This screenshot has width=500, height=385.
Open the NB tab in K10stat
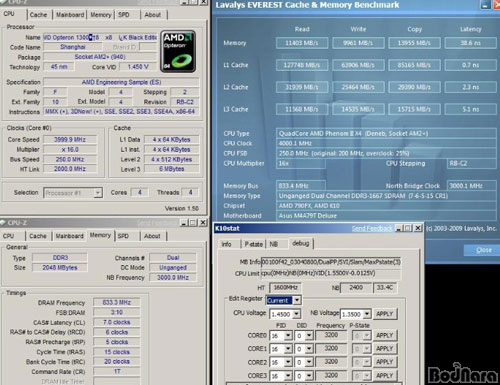coord(274,244)
